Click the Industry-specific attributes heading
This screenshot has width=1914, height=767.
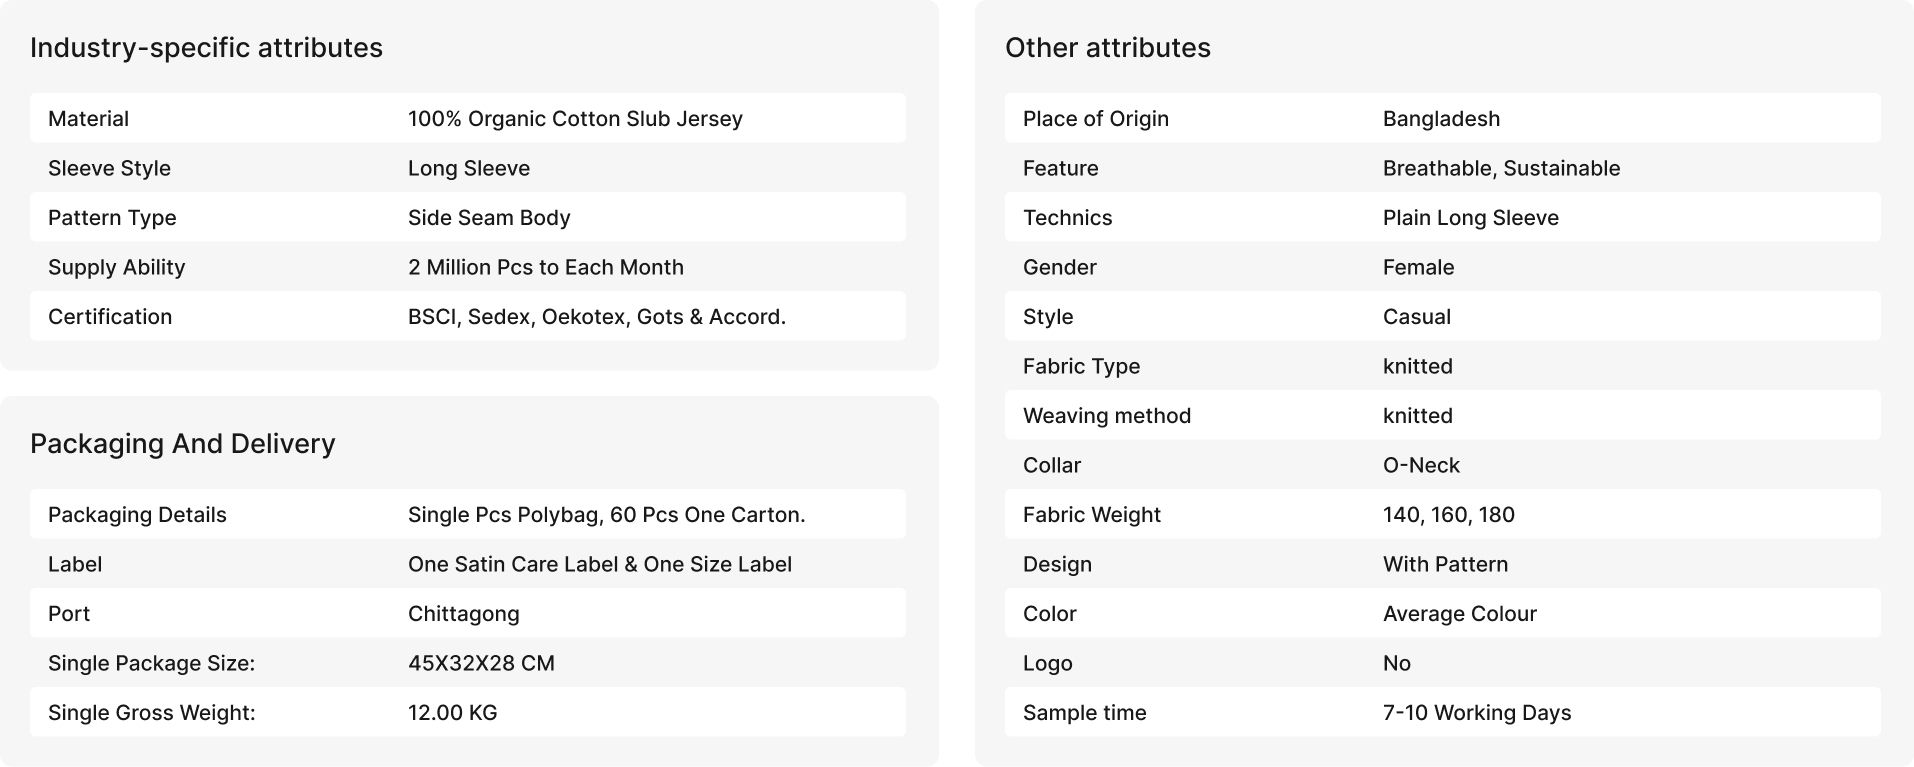(x=206, y=48)
